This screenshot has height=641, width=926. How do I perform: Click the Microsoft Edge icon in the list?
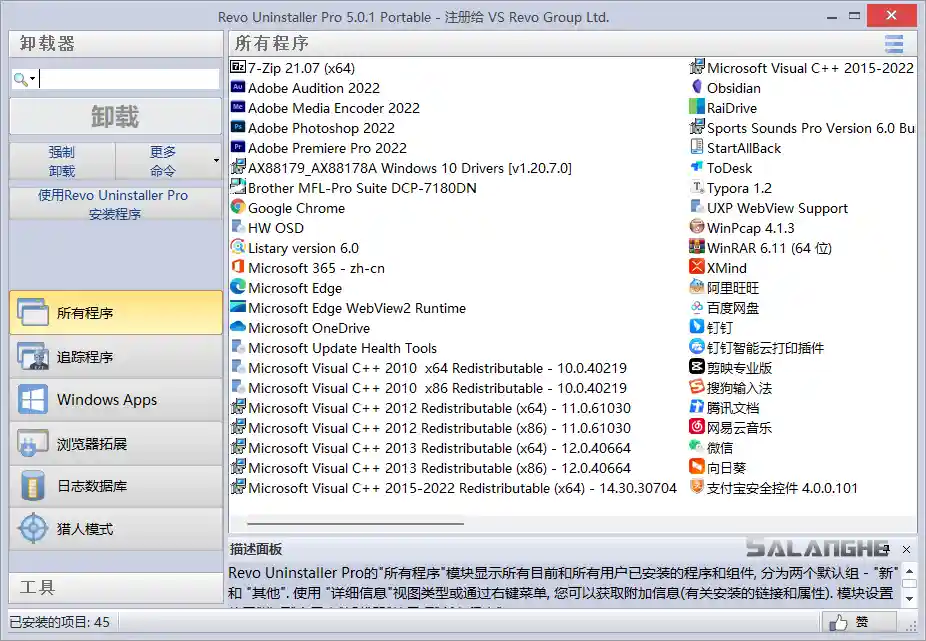tap(236, 288)
